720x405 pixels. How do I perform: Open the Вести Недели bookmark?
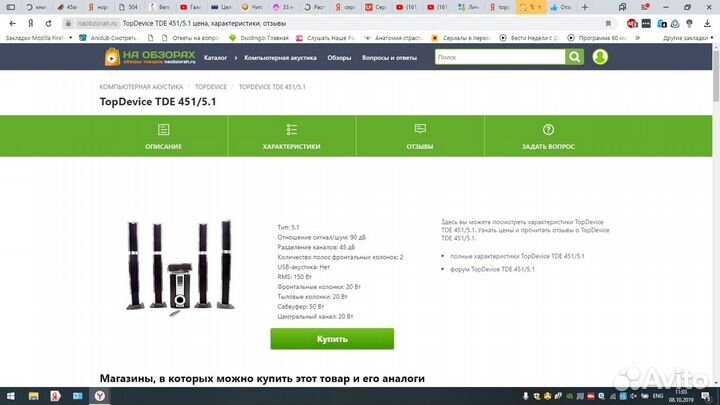[x=529, y=38]
